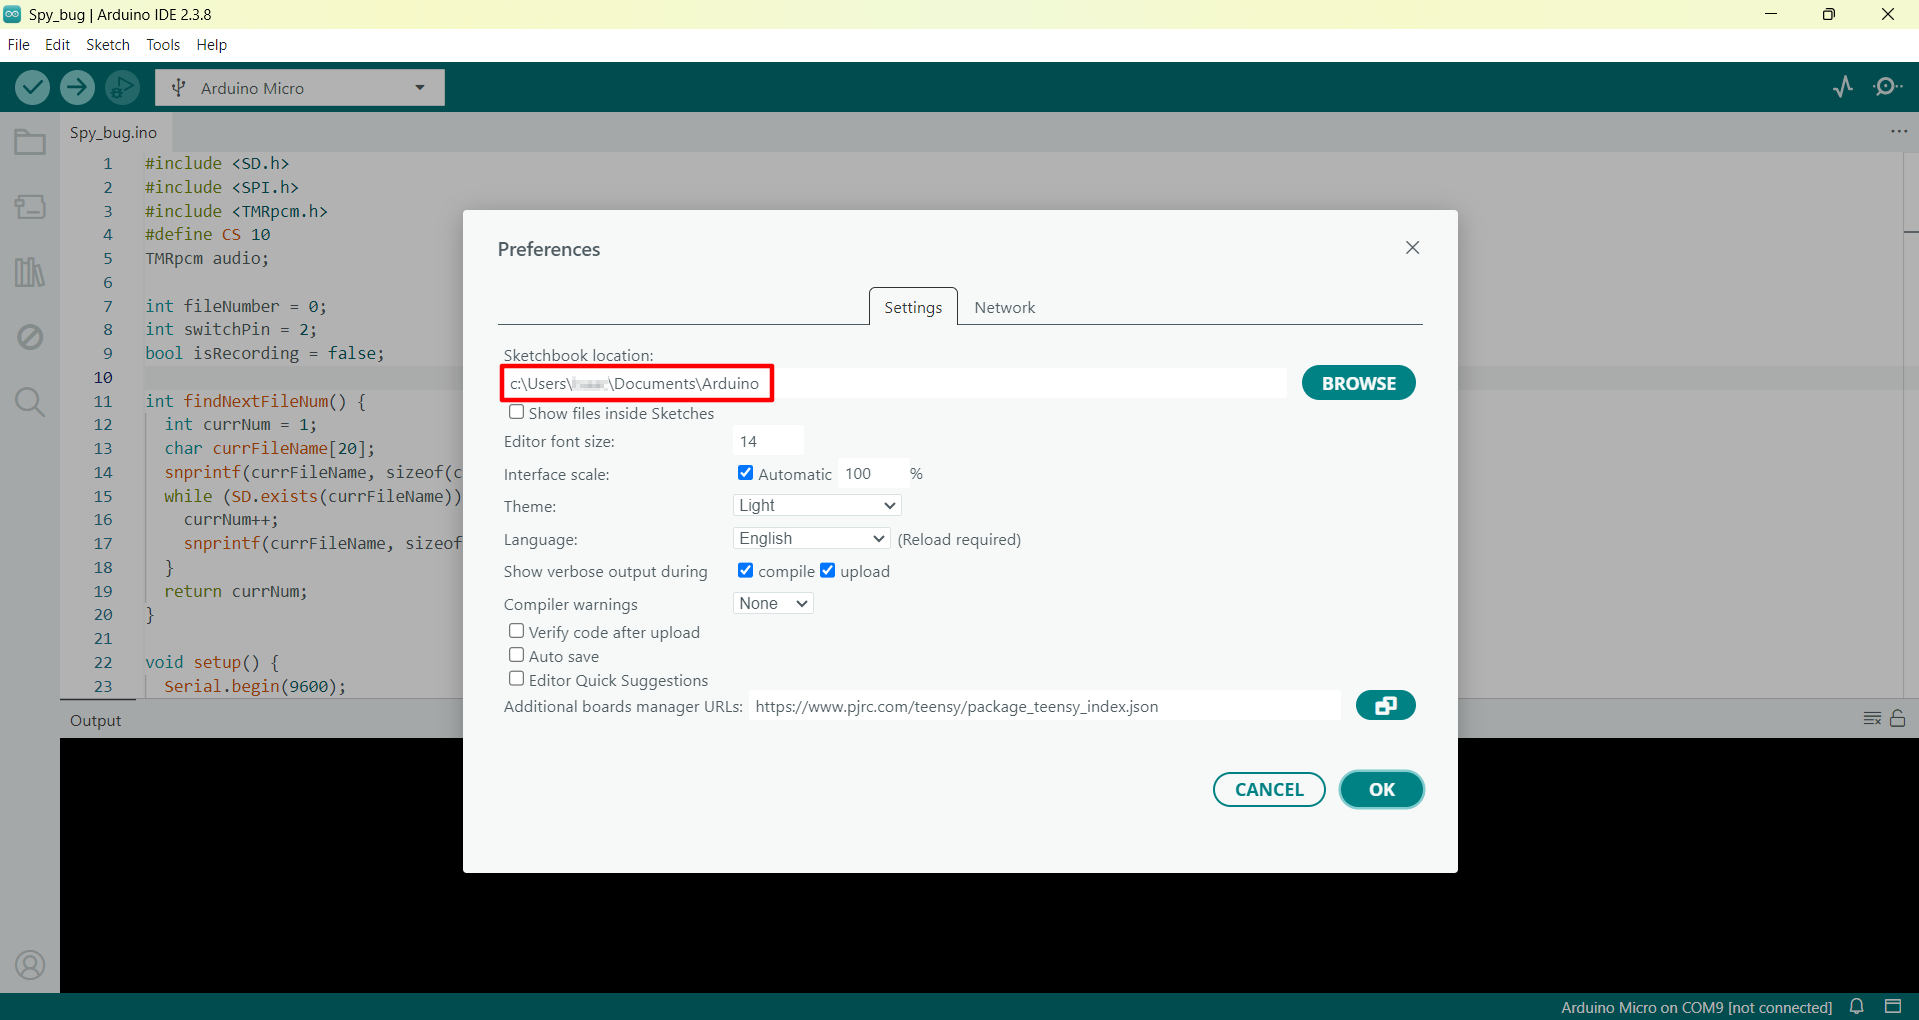Open the Debug sidebar panel
The height and width of the screenshot is (1020, 1919).
click(x=30, y=337)
